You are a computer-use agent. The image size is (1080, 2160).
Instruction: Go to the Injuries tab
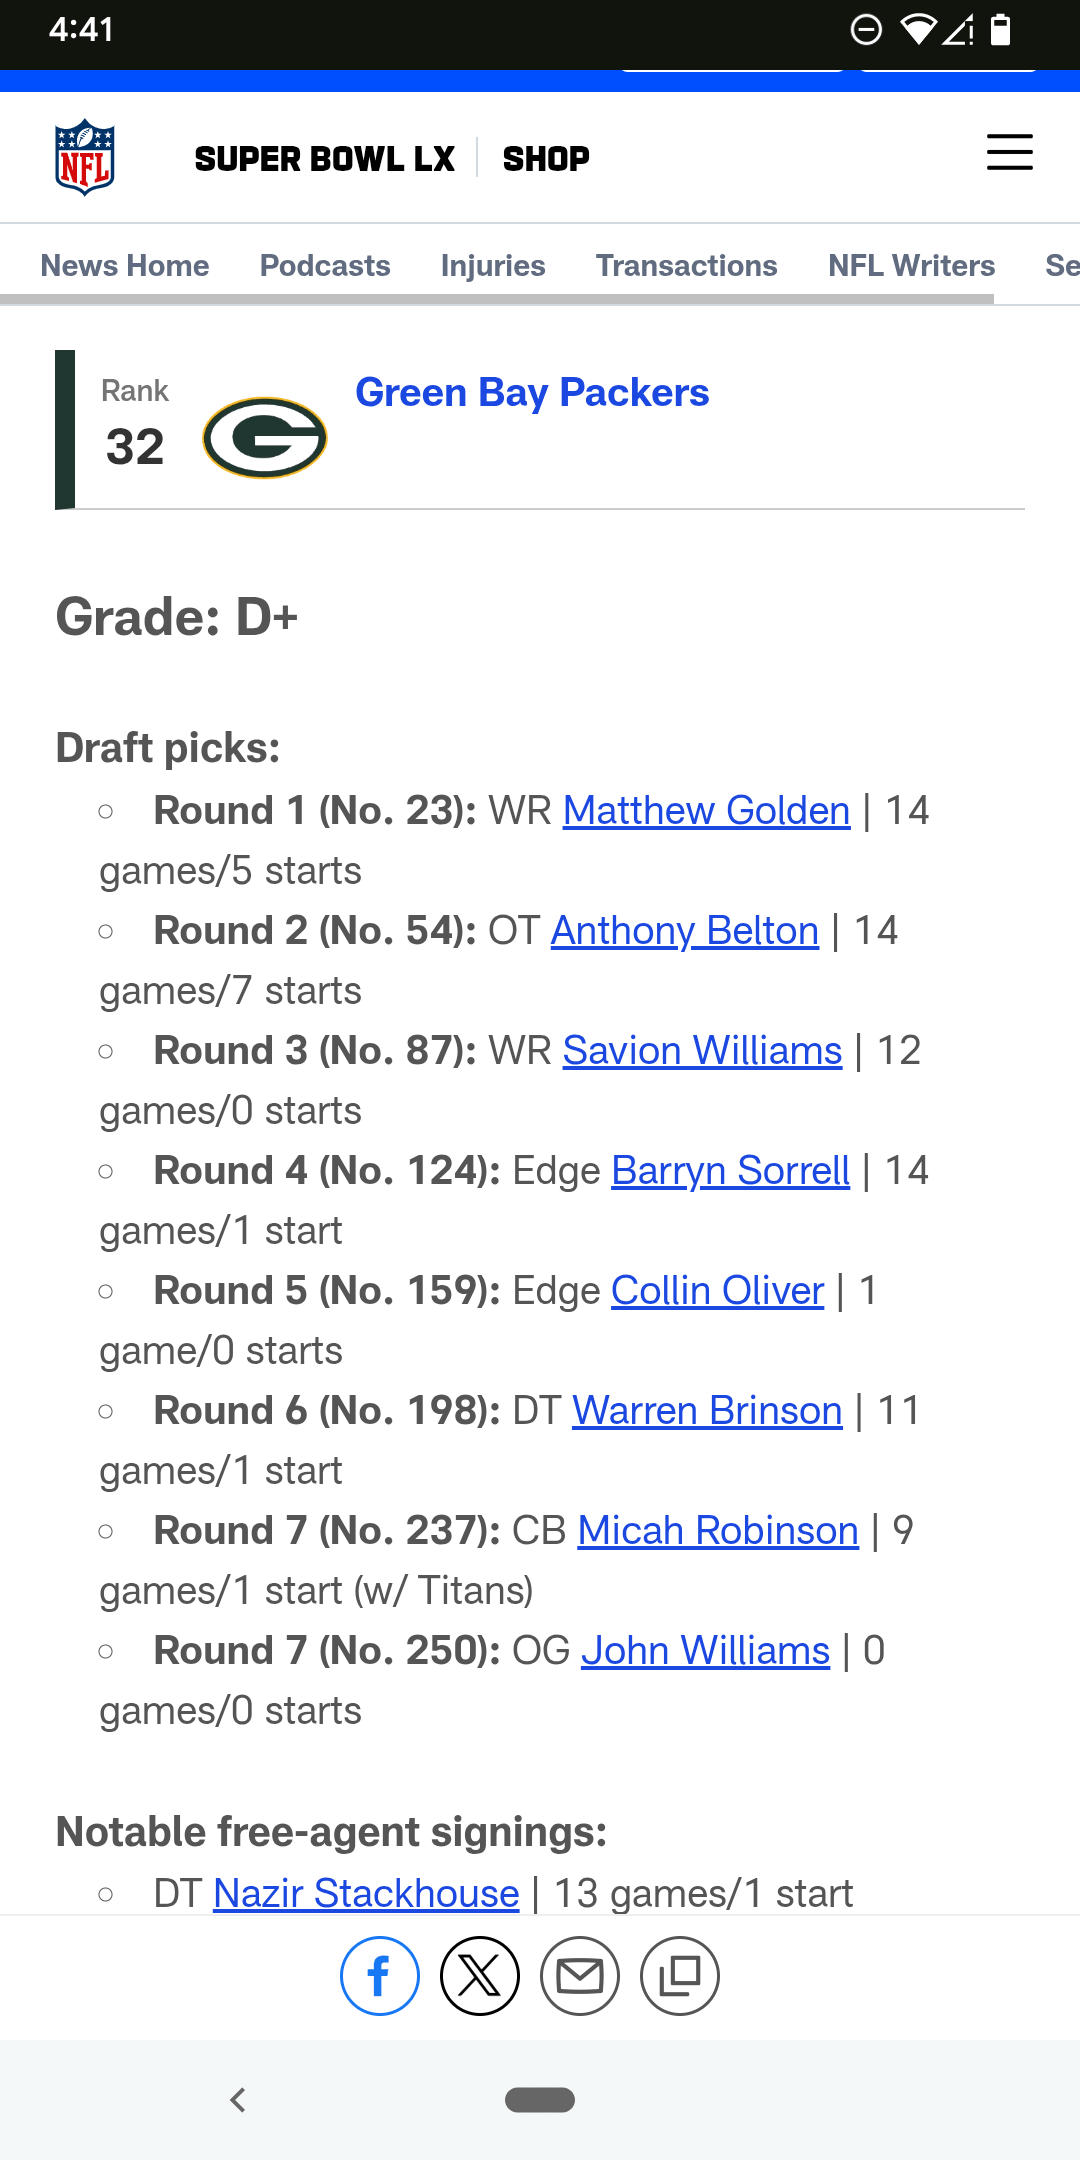[x=493, y=265]
